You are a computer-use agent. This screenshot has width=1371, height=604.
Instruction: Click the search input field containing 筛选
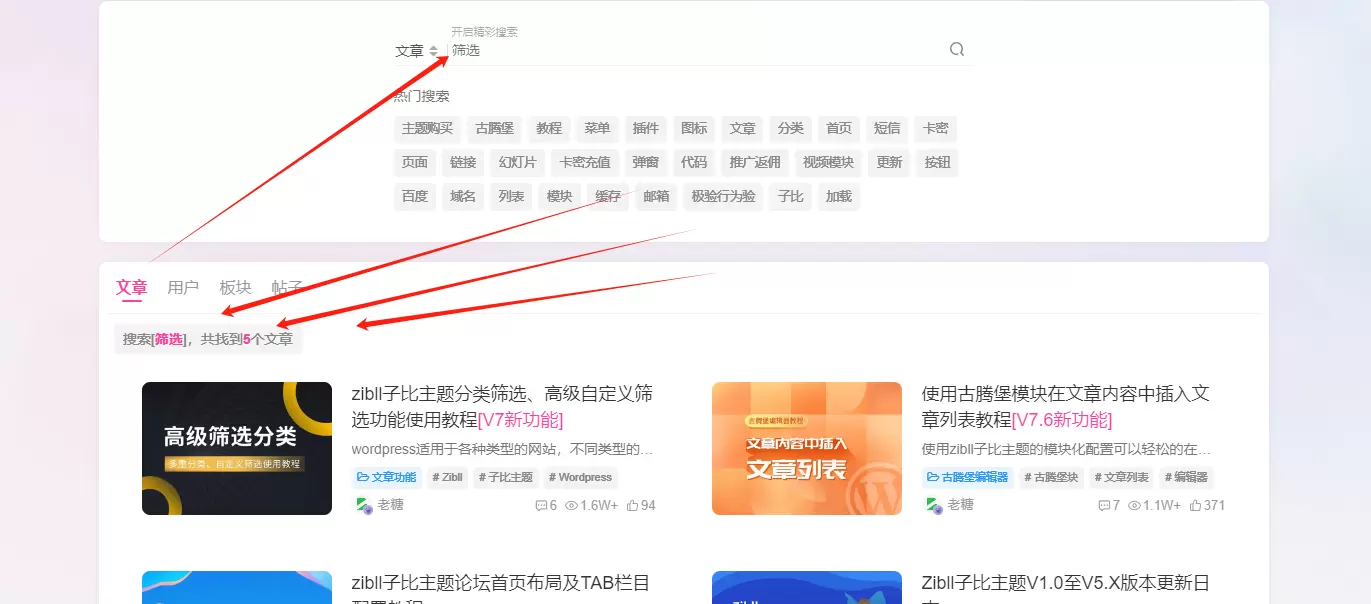tap(695, 50)
